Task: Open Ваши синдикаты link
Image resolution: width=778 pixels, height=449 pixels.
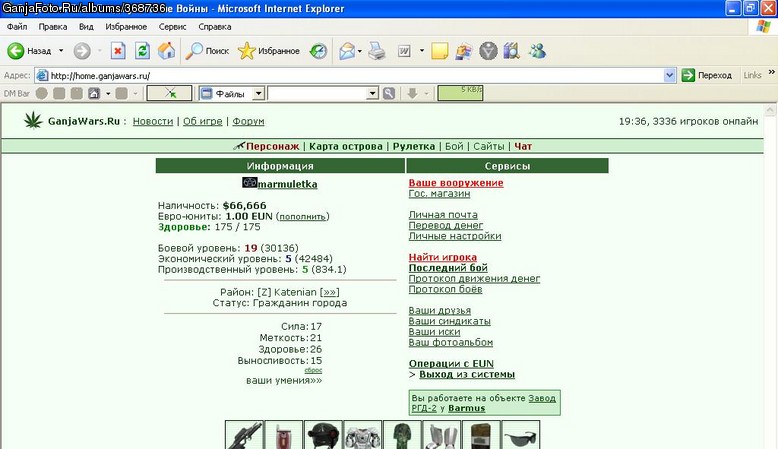Action: (x=450, y=321)
